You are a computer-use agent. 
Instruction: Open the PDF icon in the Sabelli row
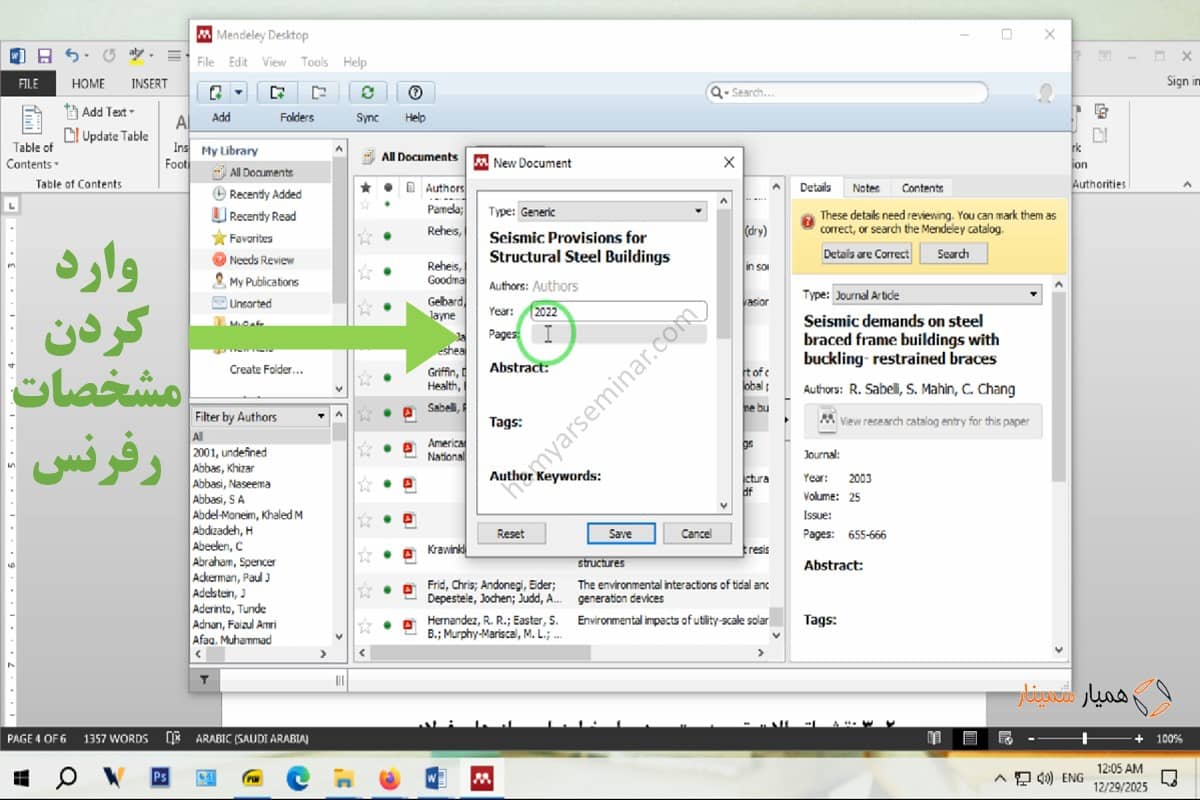(409, 412)
